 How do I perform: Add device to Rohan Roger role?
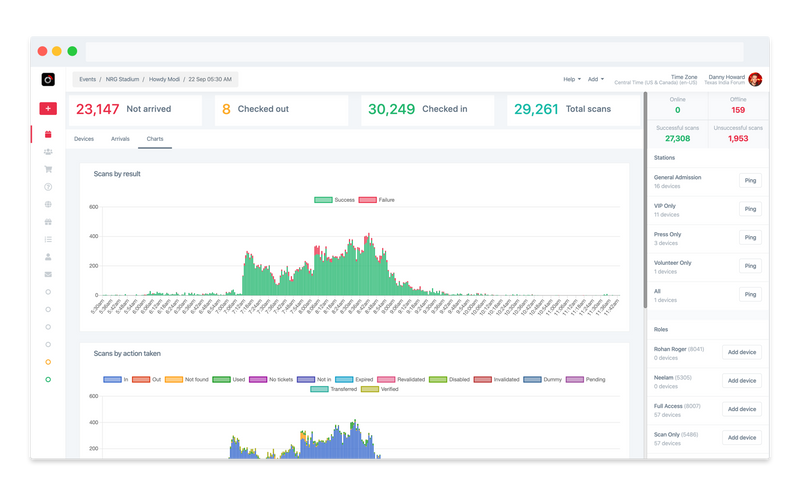(742, 352)
